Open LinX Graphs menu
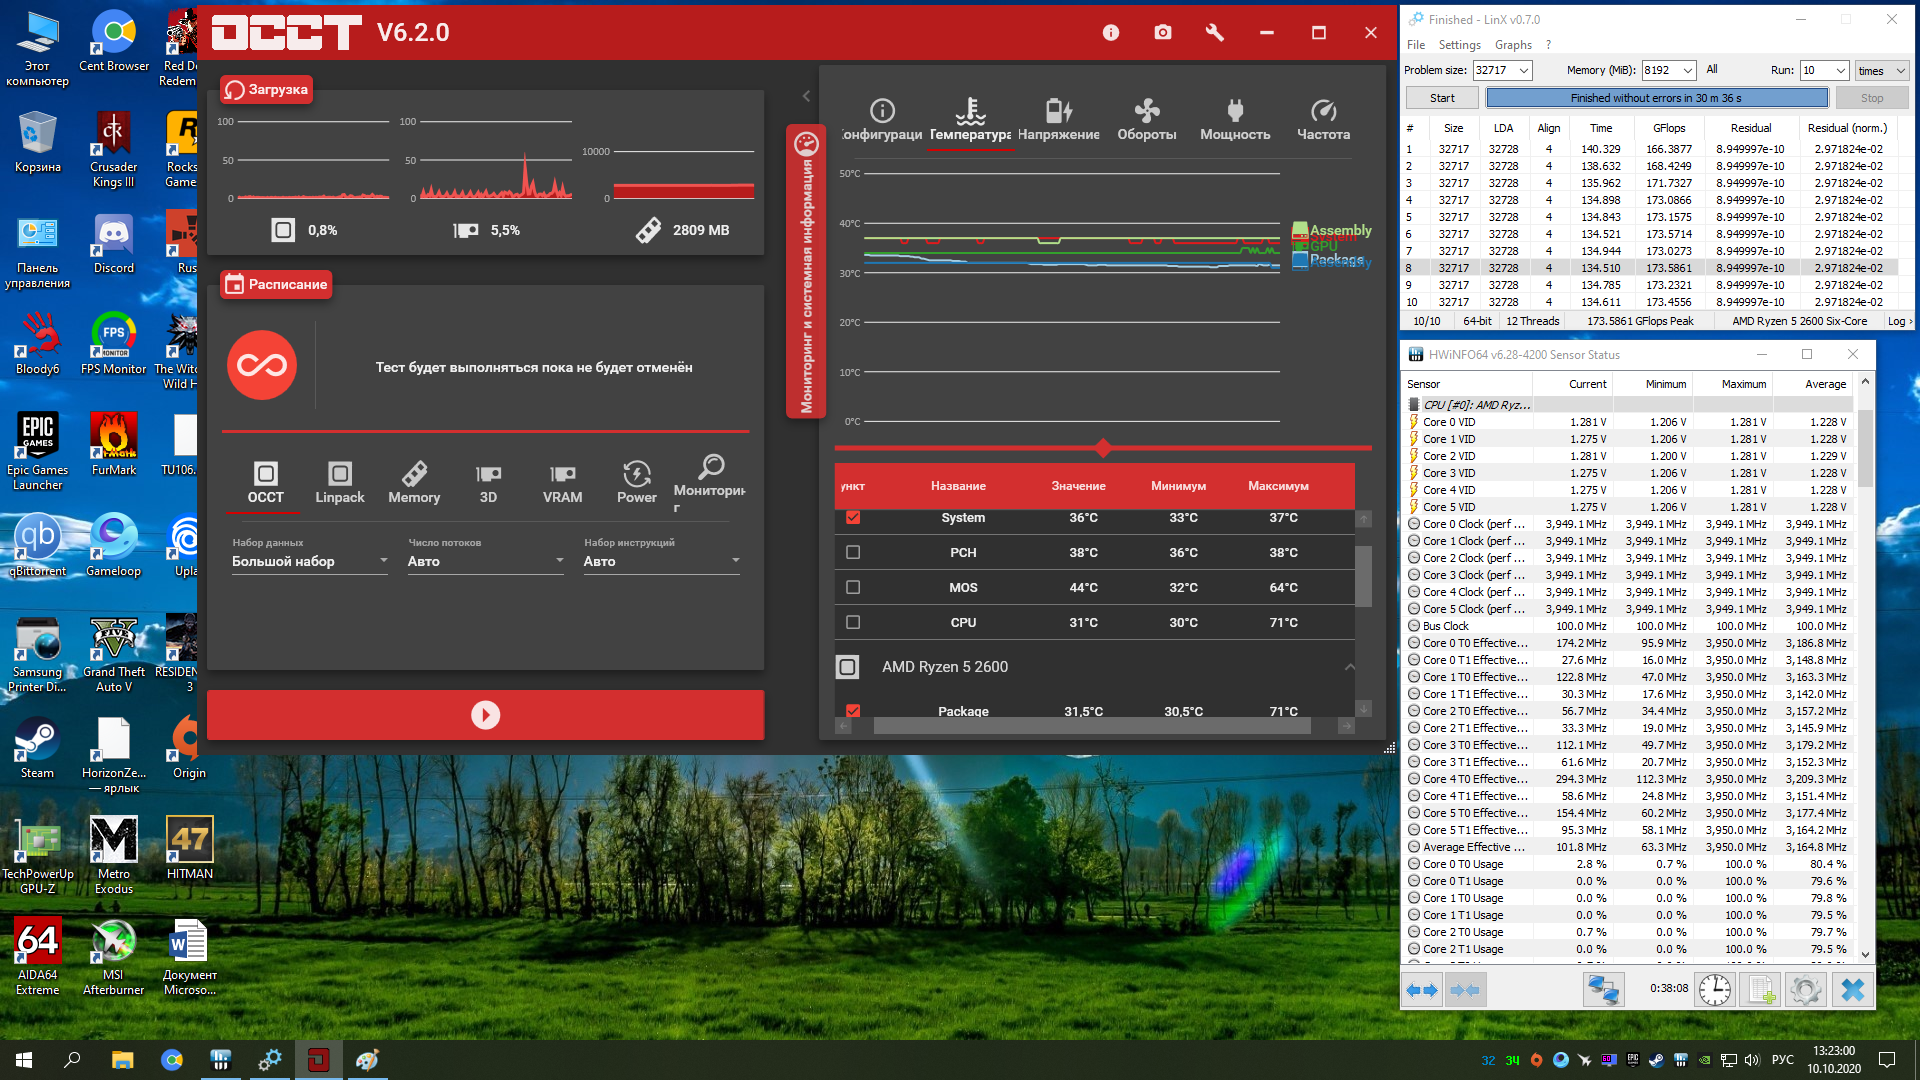The image size is (1920, 1080). pyautogui.click(x=1513, y=45)
